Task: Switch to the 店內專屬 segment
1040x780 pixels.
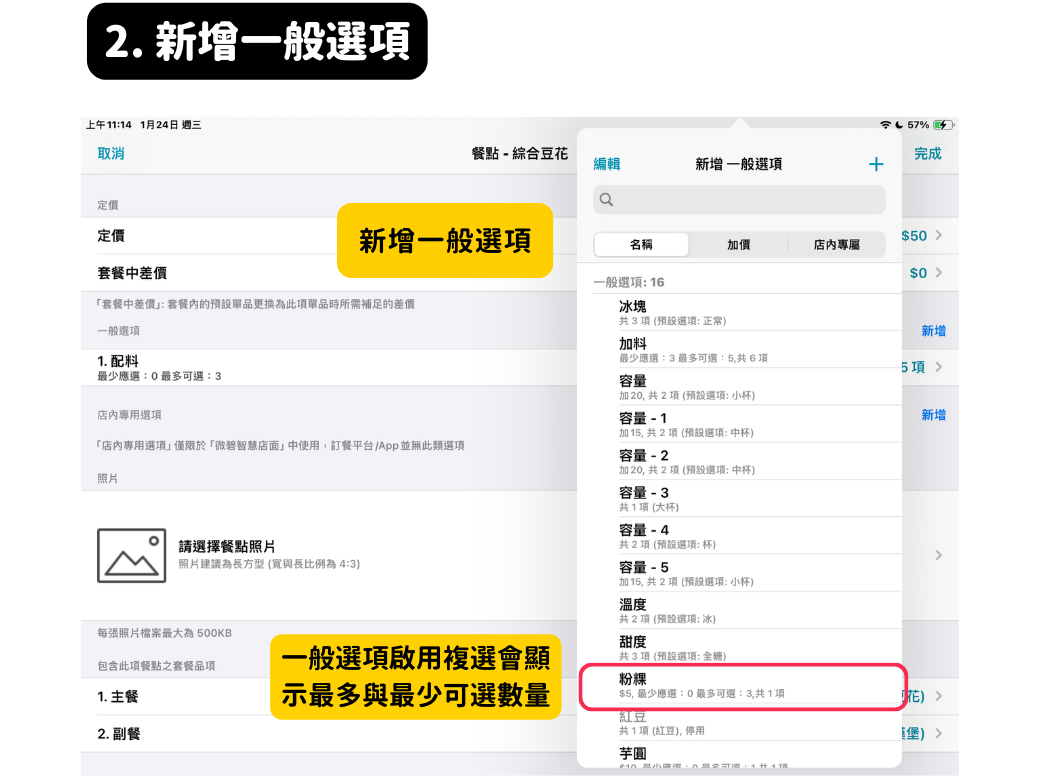Action: click(836, 245)
